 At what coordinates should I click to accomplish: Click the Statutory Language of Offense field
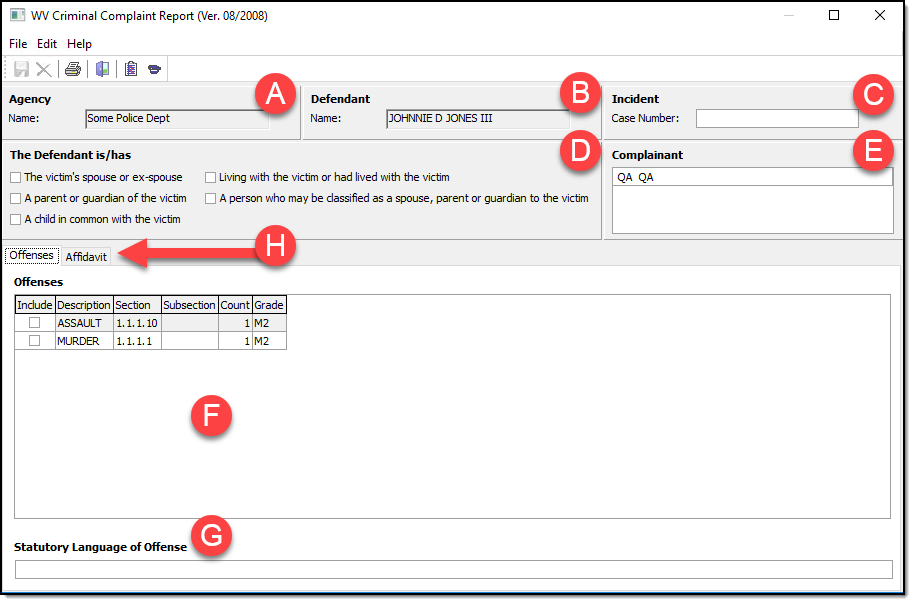453,570
